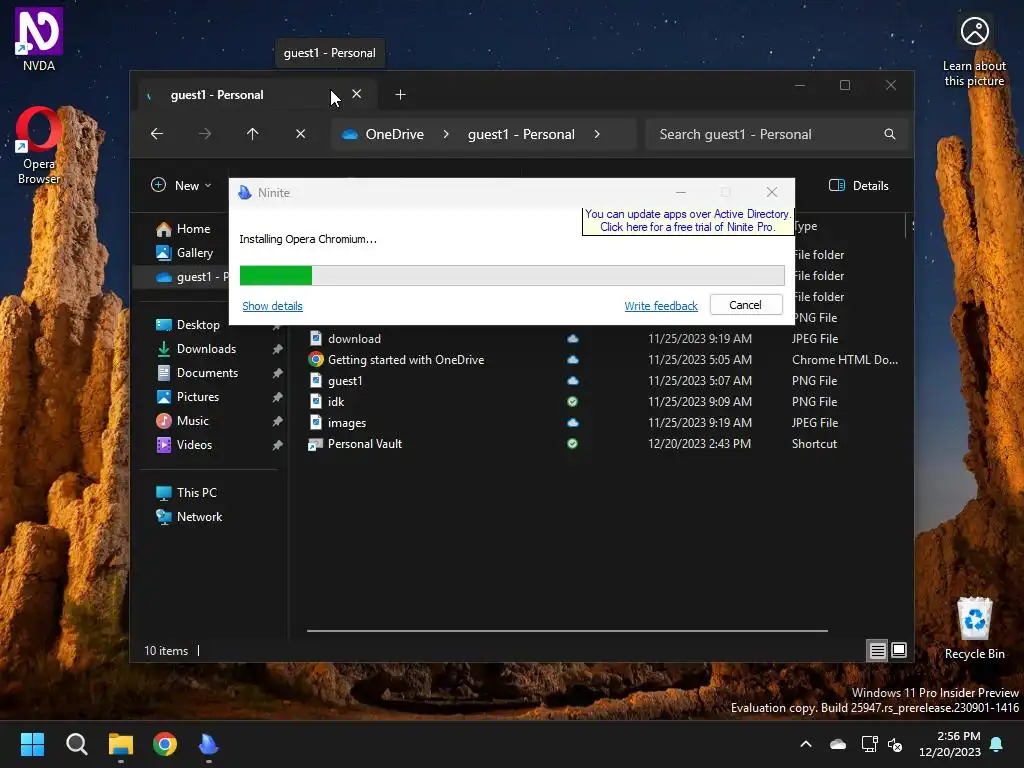Stop loading the Explorer folder
1024x768 pixels.
point(300,134)
